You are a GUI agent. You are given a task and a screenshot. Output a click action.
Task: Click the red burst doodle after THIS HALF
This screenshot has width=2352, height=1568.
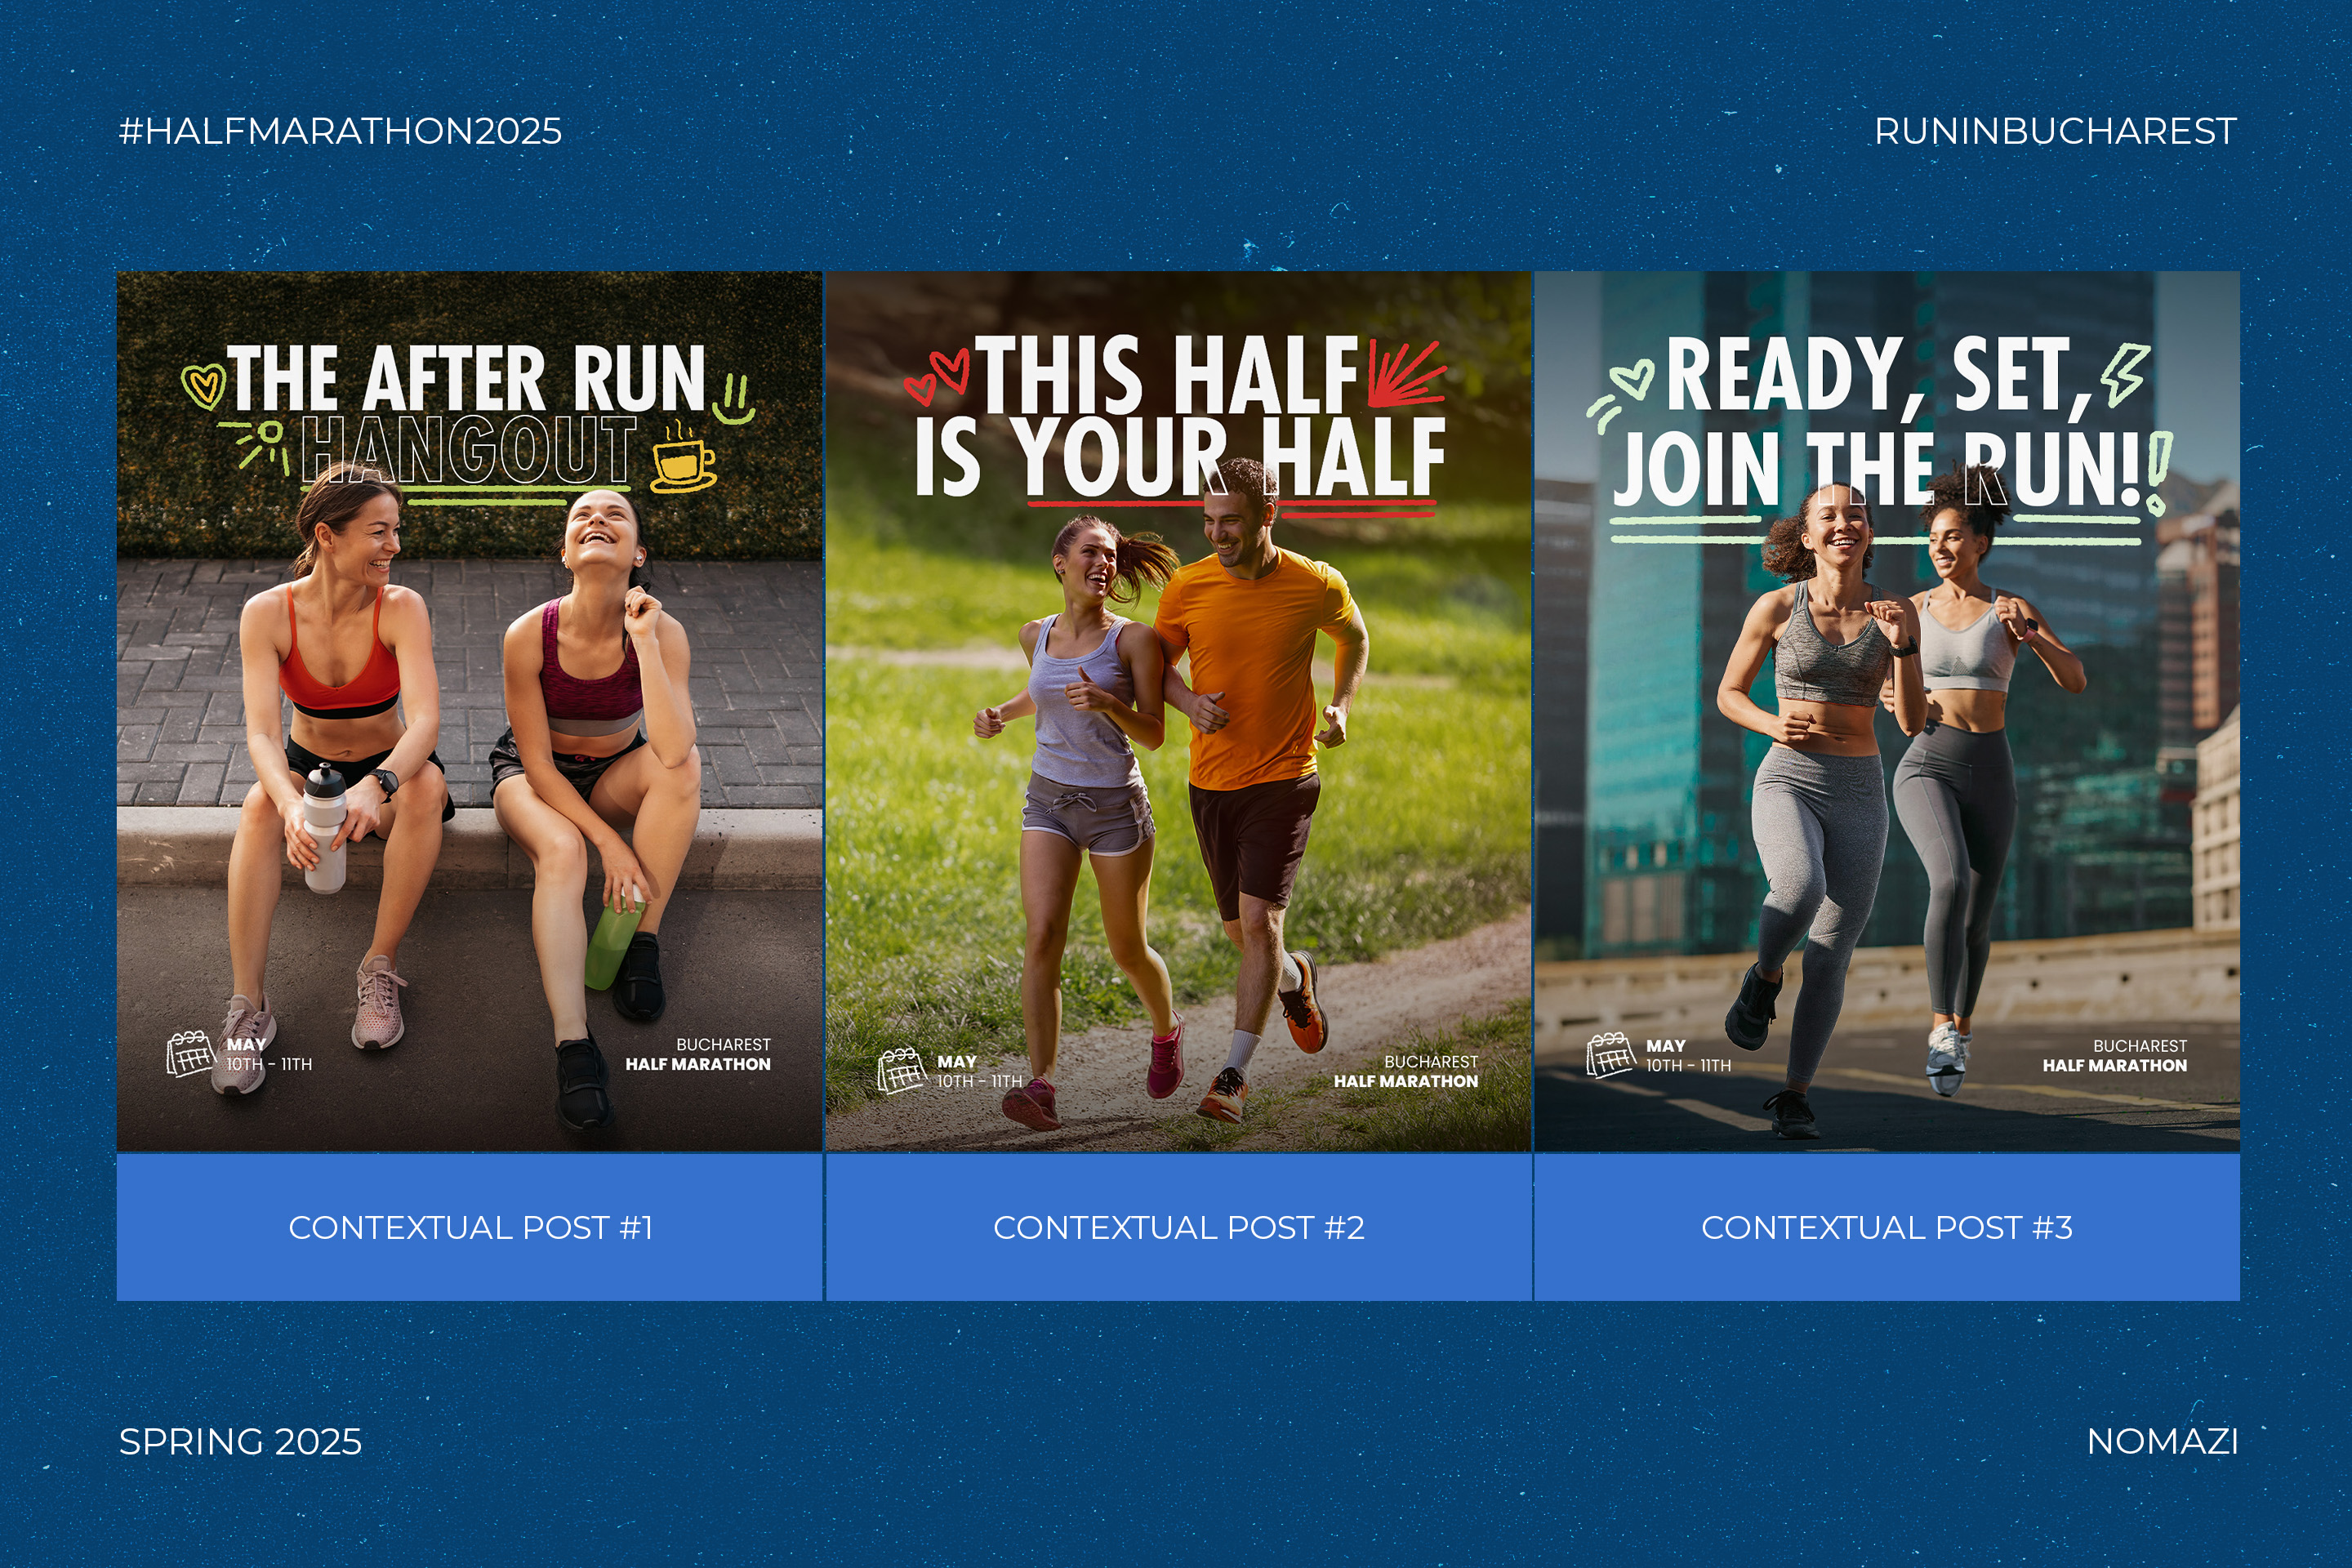(x=1405, y=372)
